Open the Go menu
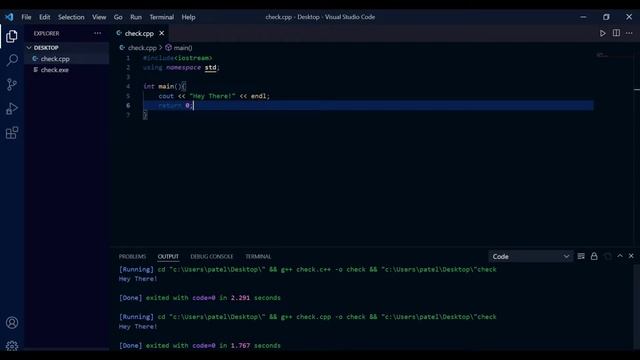 tap(118, 17)
